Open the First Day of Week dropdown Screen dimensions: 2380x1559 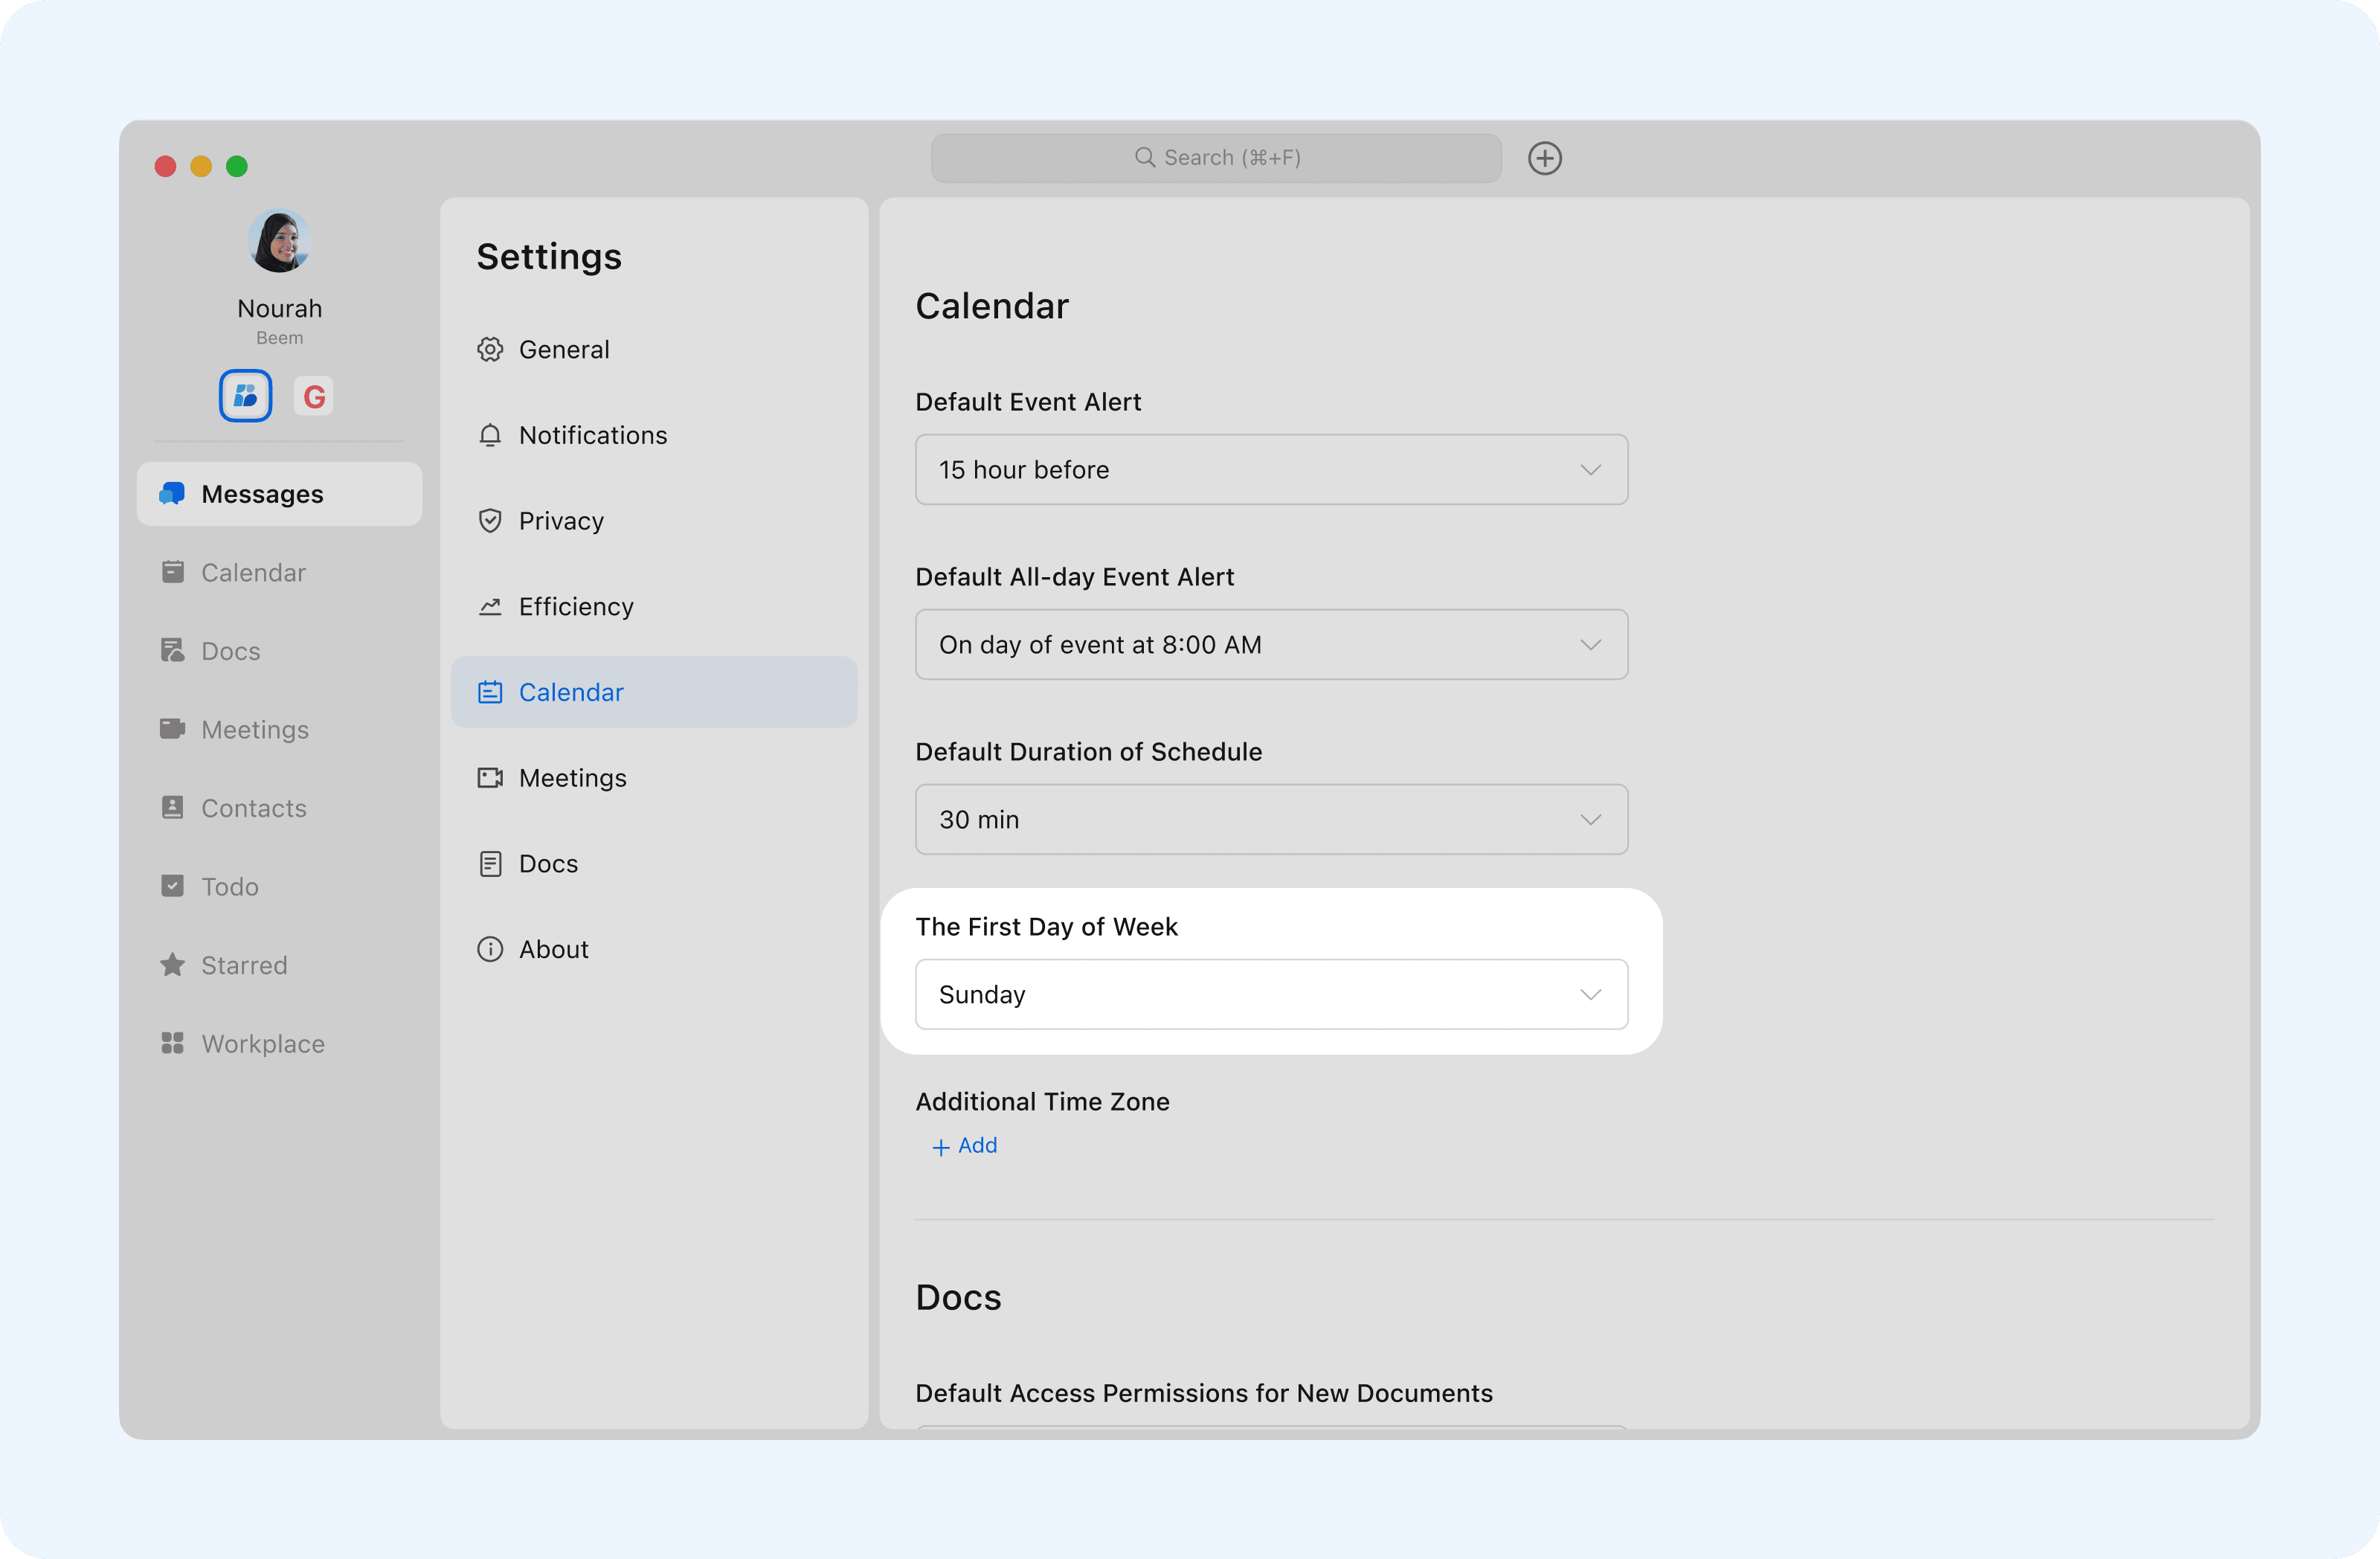(1270, 994)
